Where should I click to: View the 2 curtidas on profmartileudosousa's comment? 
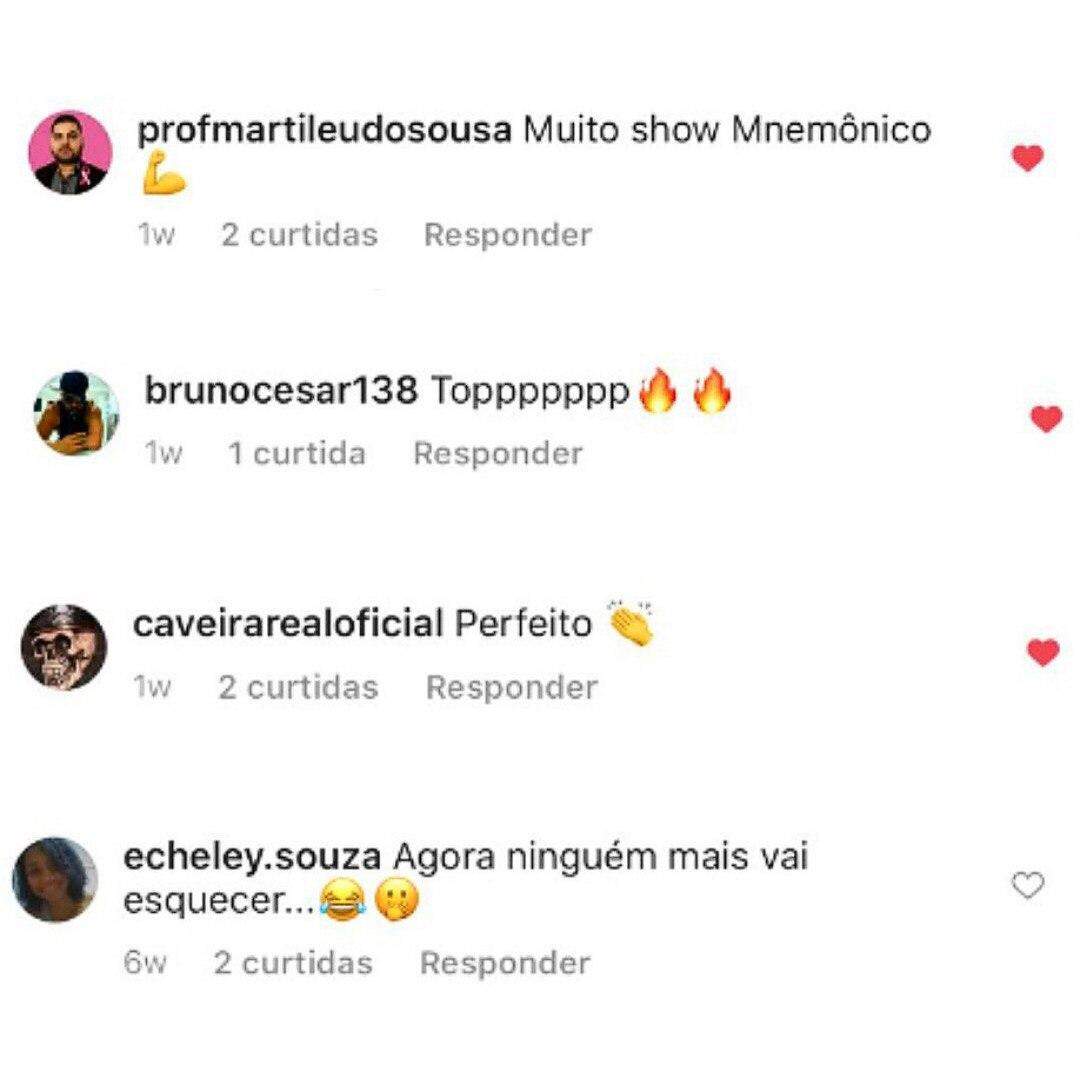300,236
